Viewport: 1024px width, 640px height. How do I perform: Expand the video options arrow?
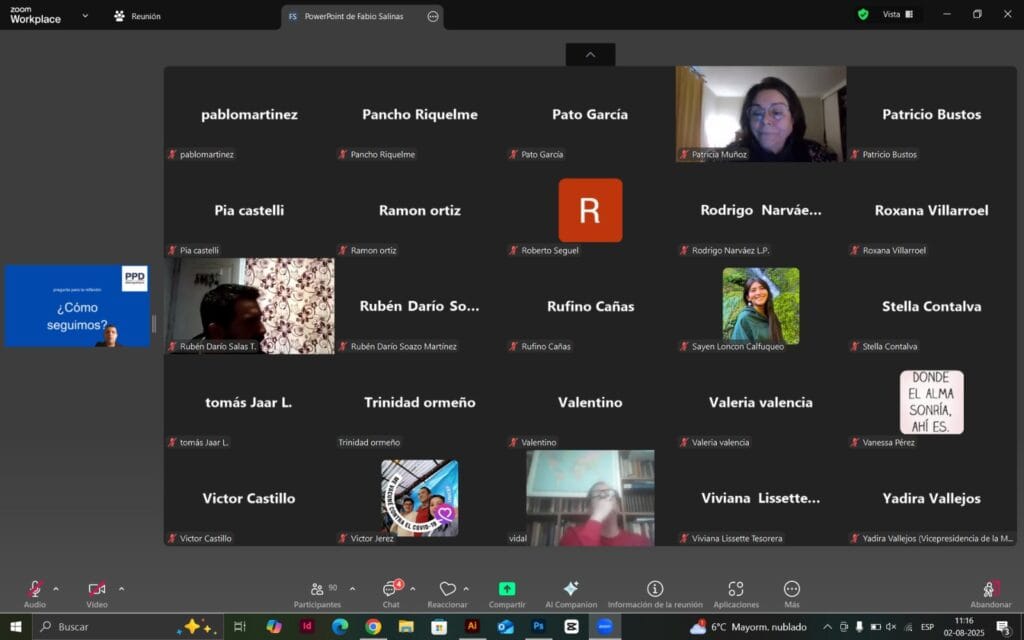click(x=121, y=589)
